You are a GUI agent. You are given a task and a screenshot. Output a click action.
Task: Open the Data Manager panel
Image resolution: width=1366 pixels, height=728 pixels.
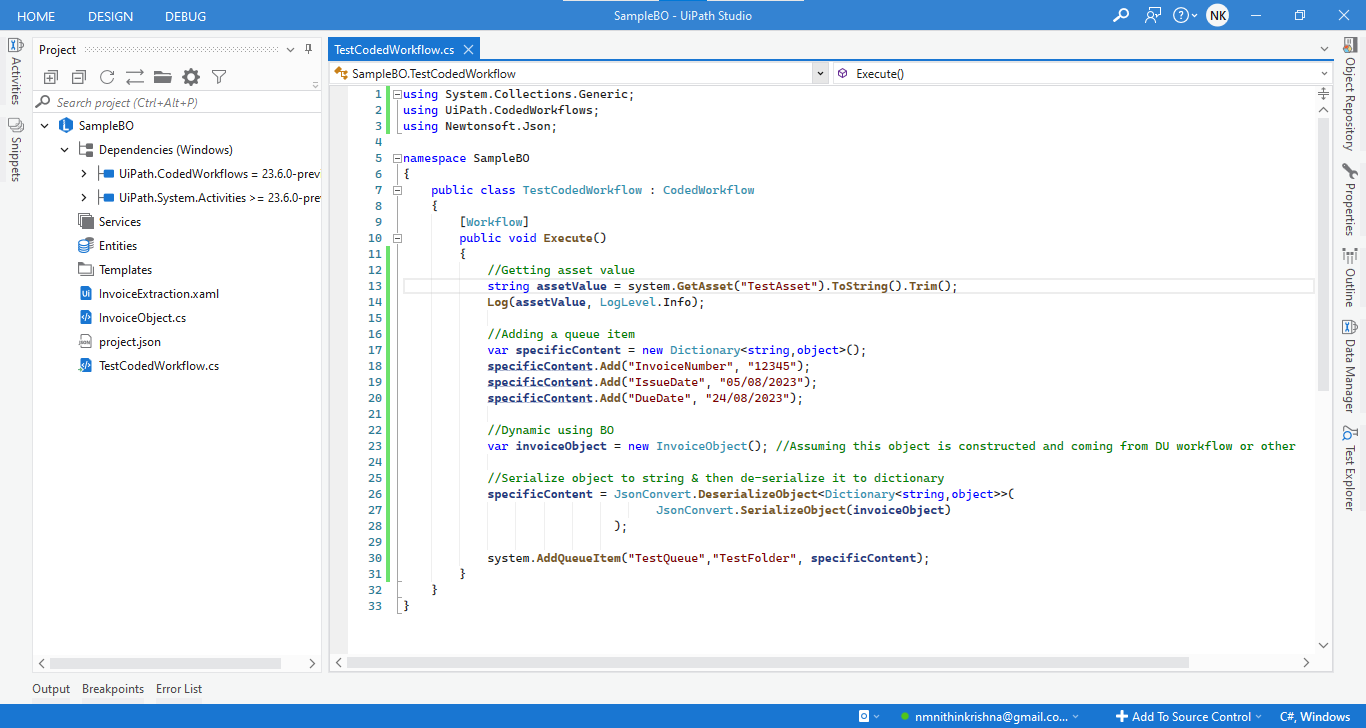[x=1349, y=366]
